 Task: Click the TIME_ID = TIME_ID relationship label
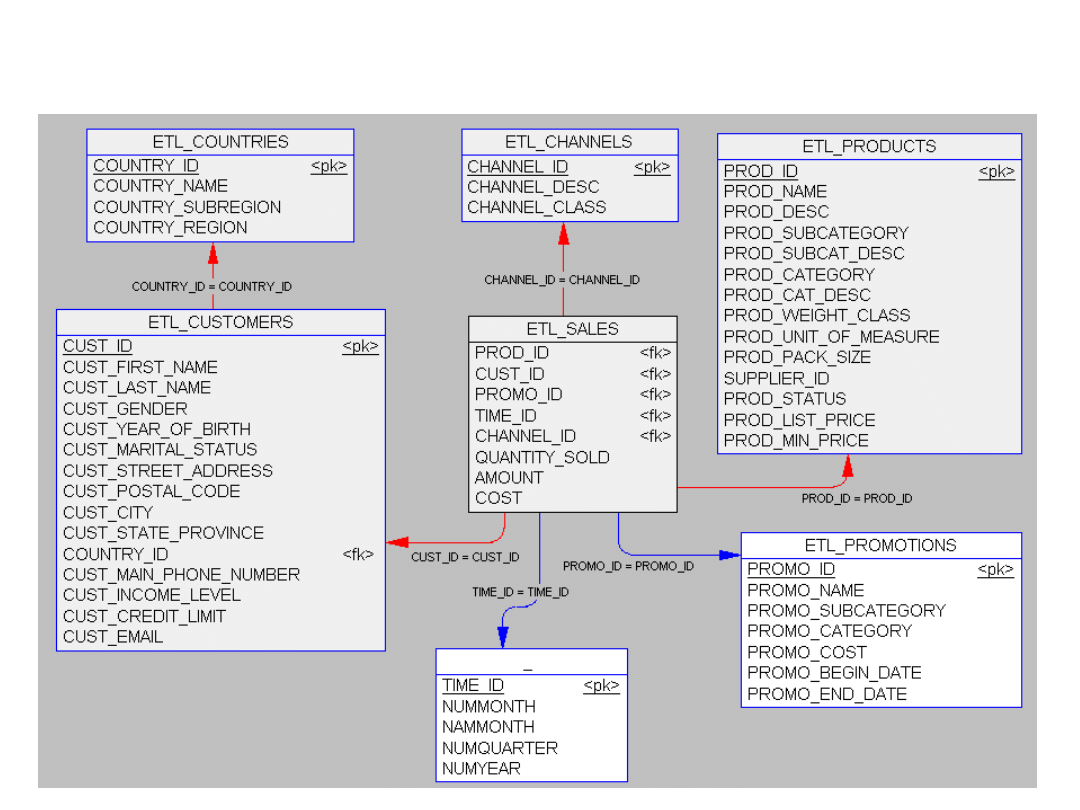[520, 592]
